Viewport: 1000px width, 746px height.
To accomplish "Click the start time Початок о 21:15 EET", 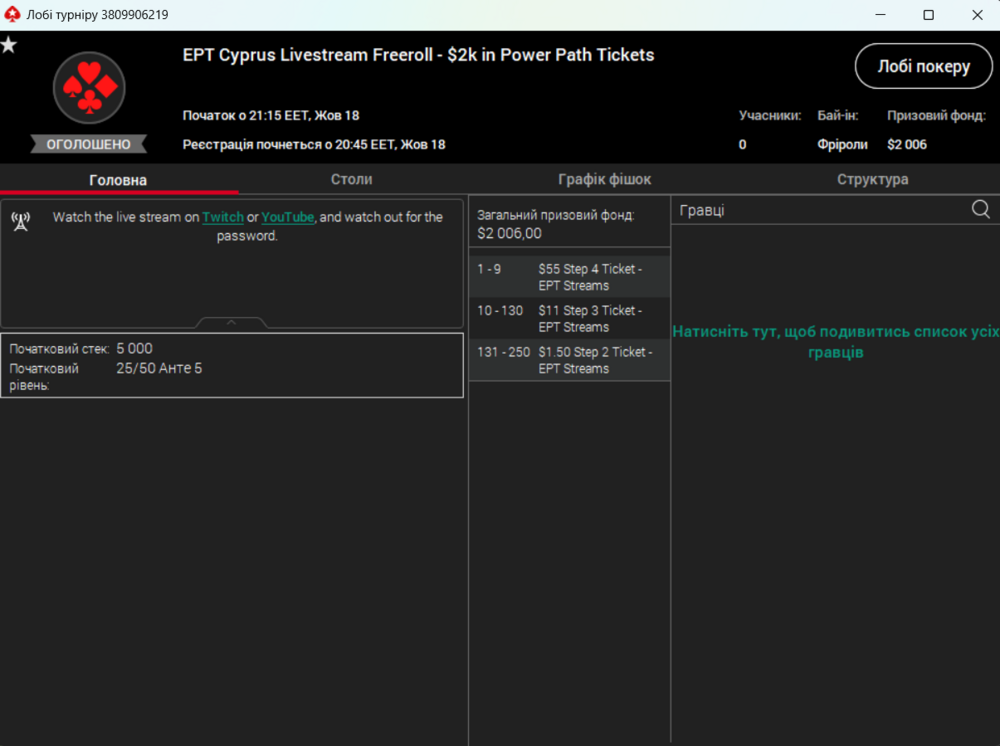I will click(271, 115).
